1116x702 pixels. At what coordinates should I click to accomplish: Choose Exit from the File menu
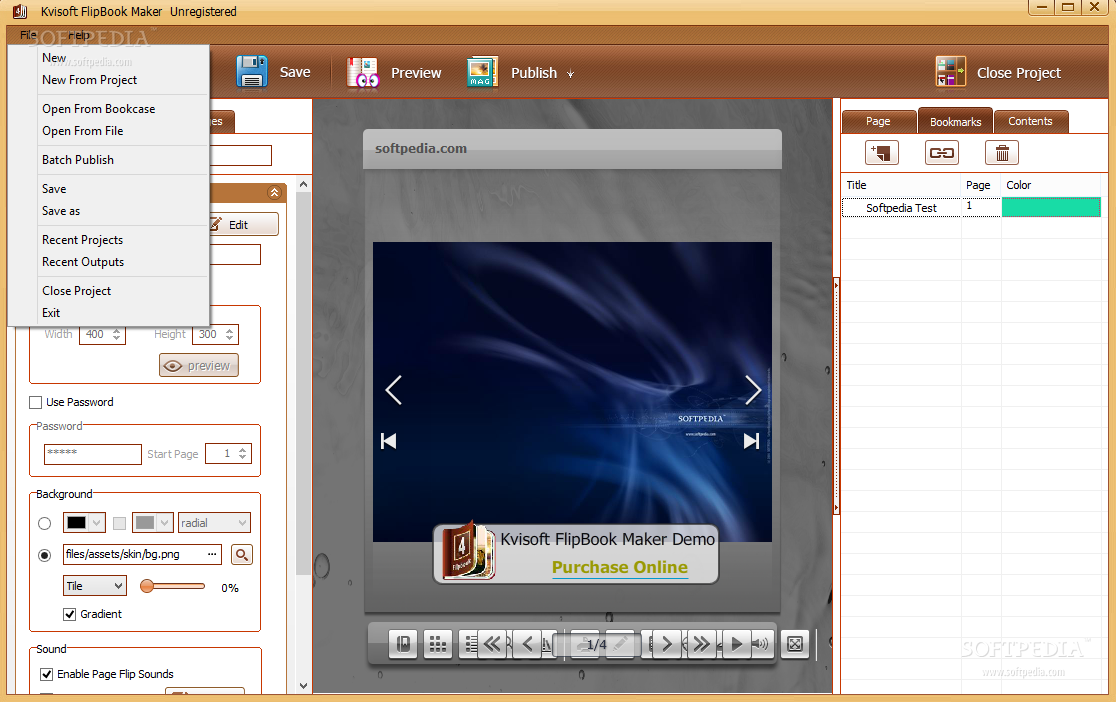coord(51,313)
